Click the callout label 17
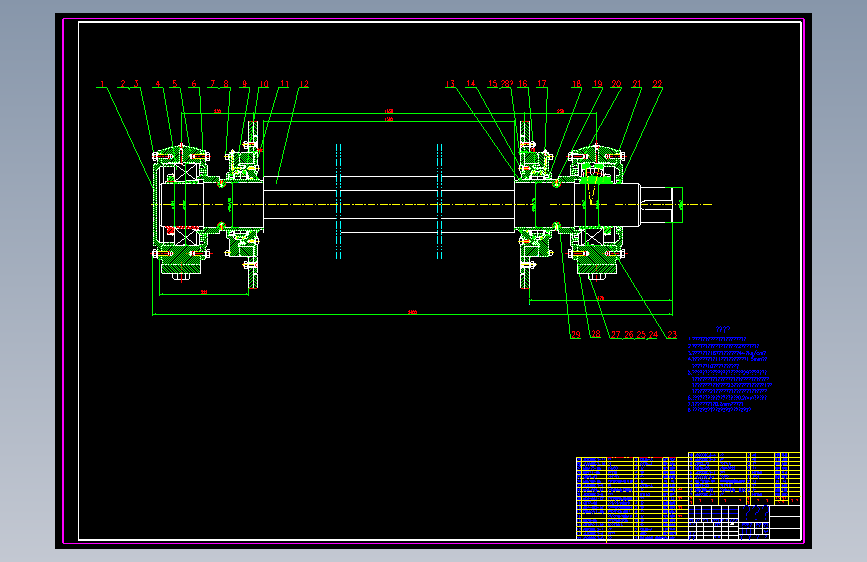The image size is (867, 562). 542,84
